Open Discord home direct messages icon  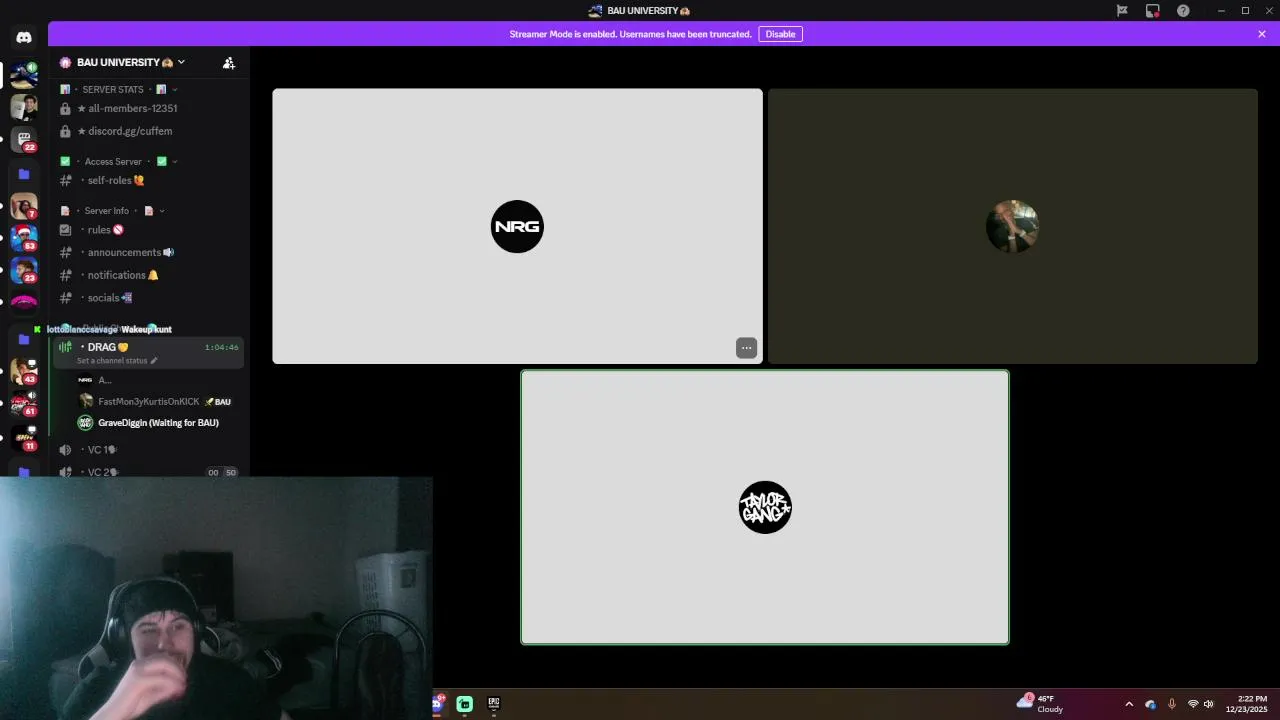click(24, 37)
